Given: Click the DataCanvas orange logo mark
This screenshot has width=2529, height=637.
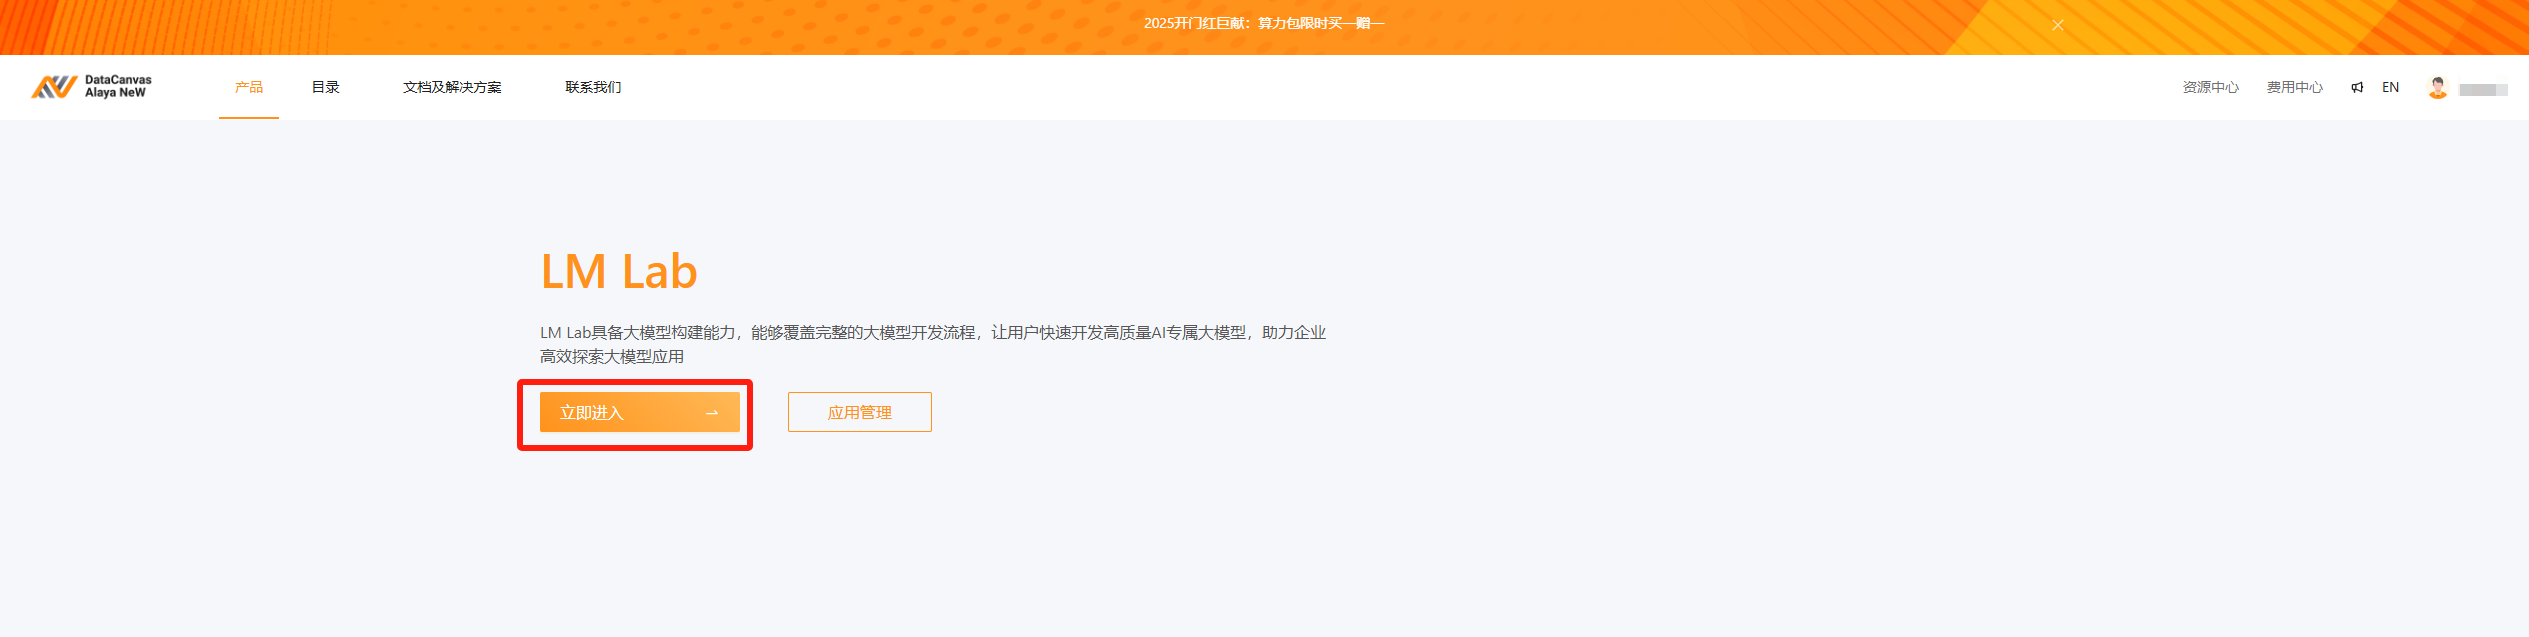Looking at the screenshot, I should pyautogui.click(x=53, y=87).
